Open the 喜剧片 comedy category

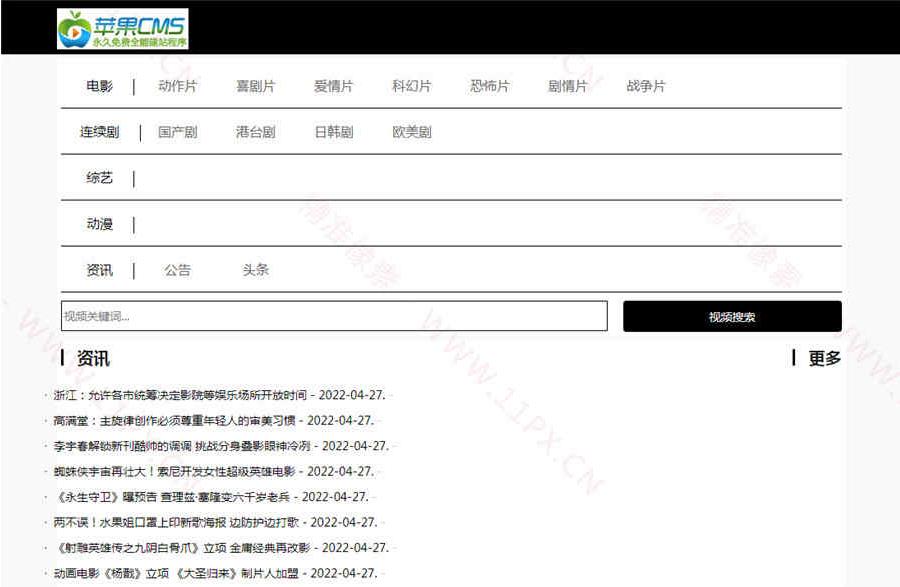(257, 86)
